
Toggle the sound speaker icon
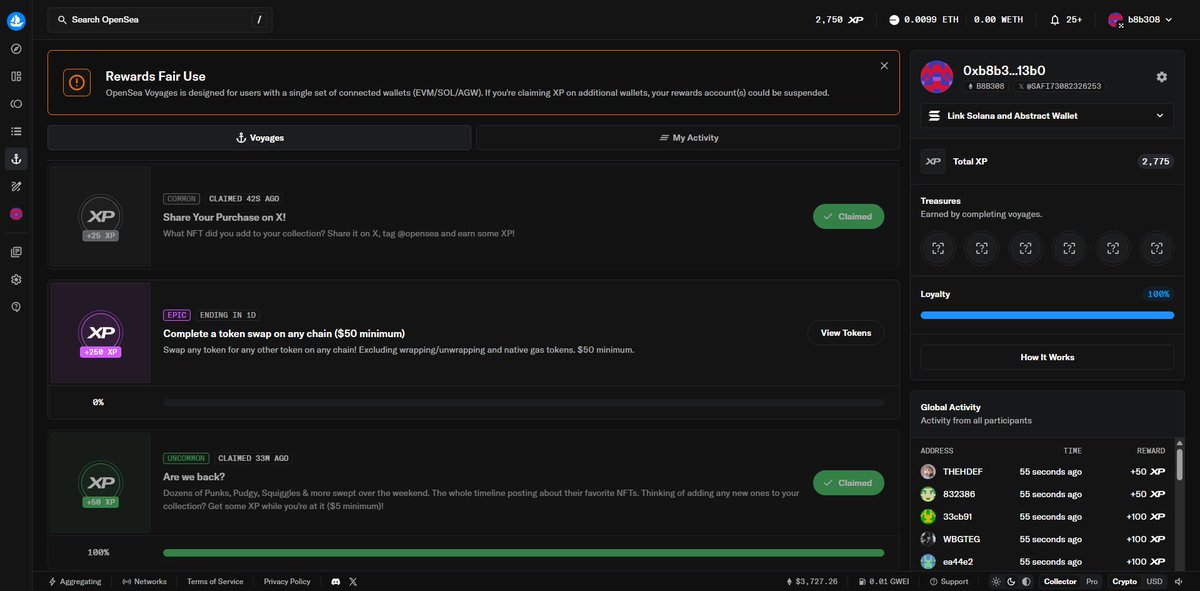[x=1179, y=581]
